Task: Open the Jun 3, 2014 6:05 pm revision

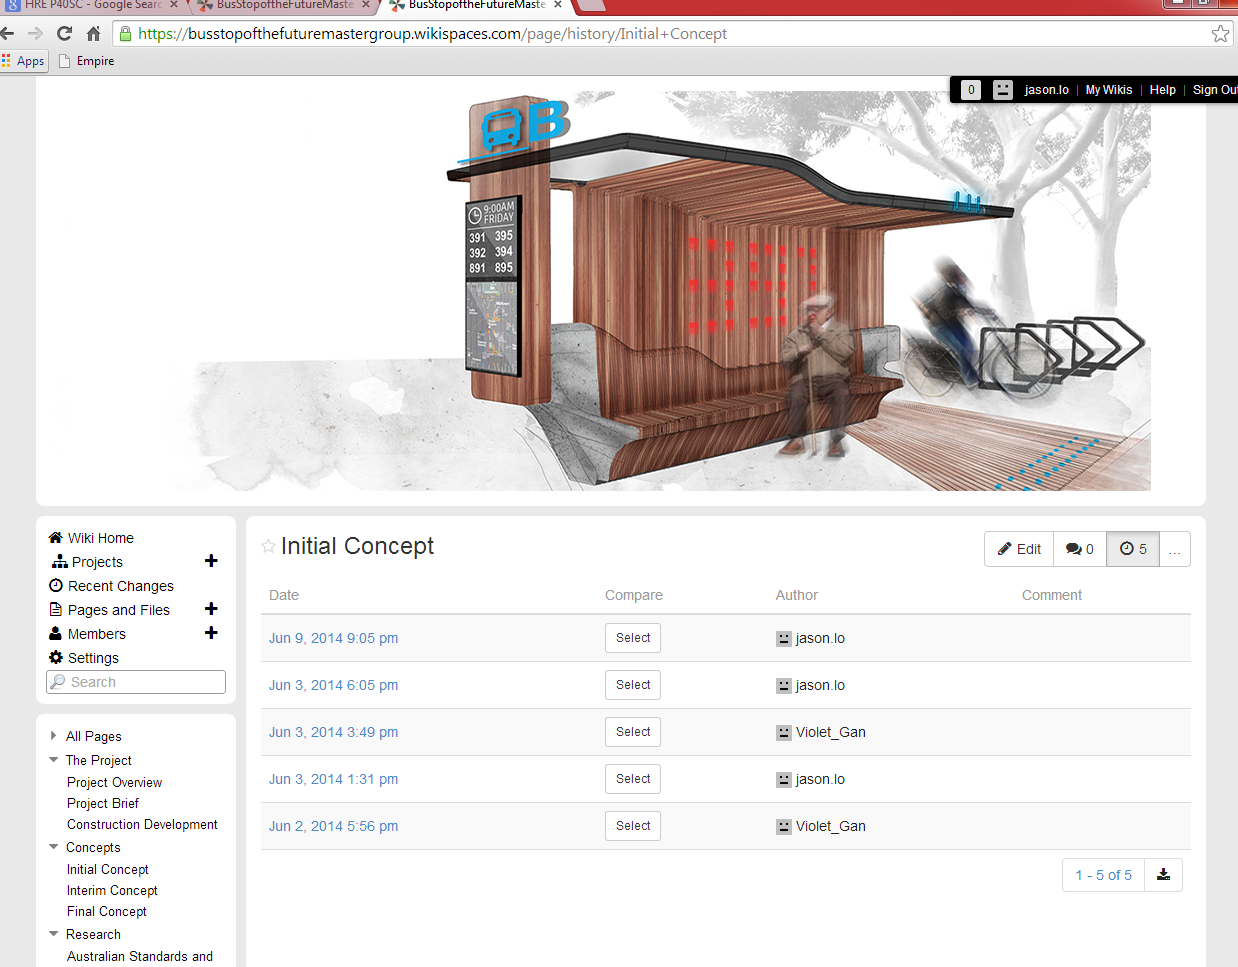Action: click(x=333, y=685)
